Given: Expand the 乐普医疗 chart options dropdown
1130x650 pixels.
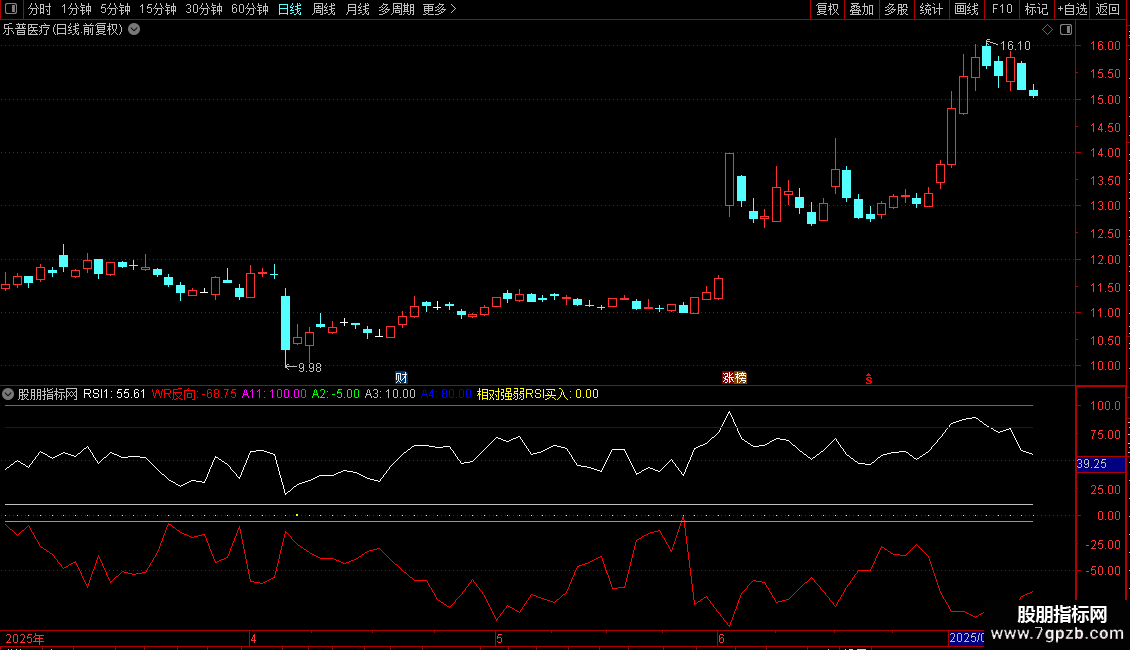Looking at the screenshot, I should tap(134, 30).
